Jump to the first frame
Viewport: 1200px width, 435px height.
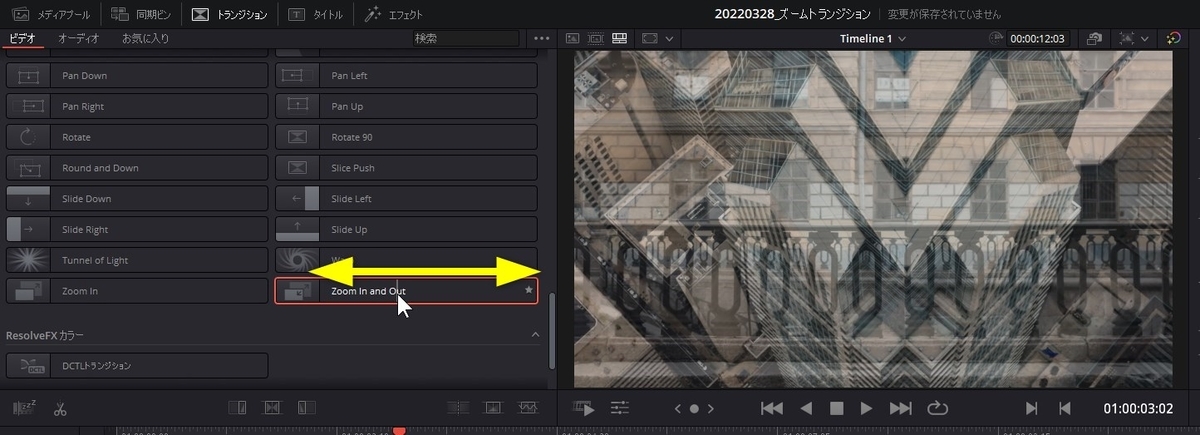[x=771, y=408]
